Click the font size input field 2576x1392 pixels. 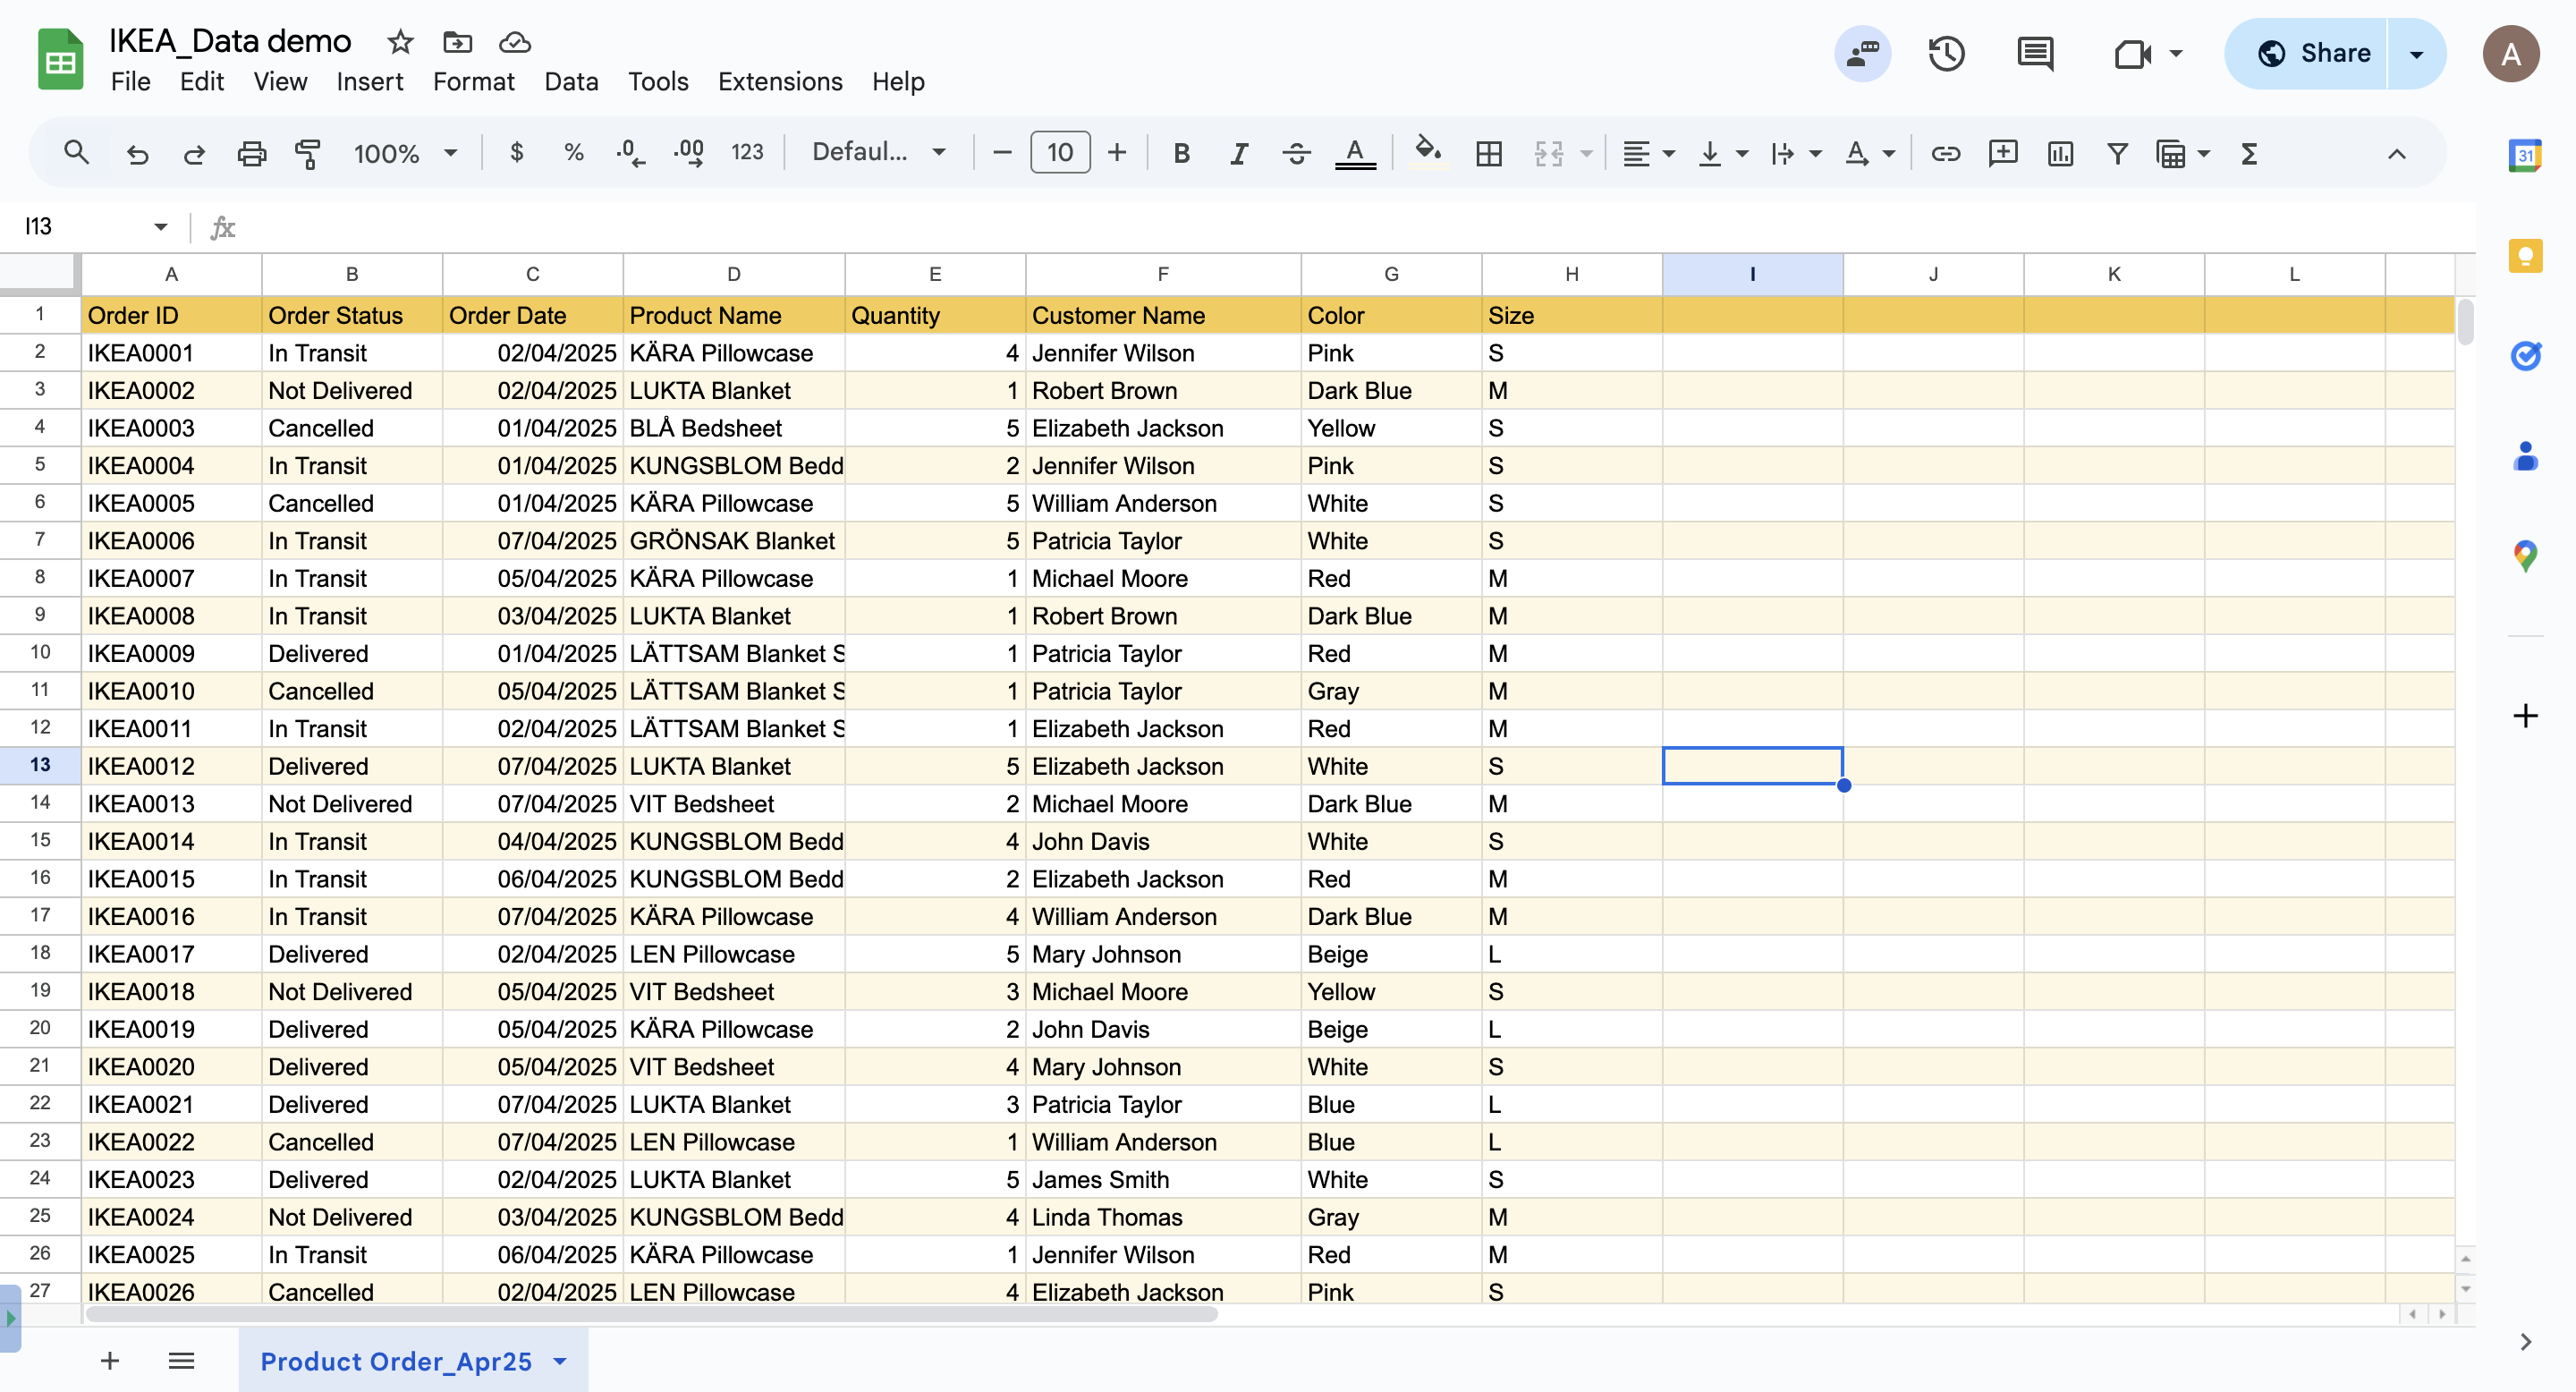click(1060, 153)
